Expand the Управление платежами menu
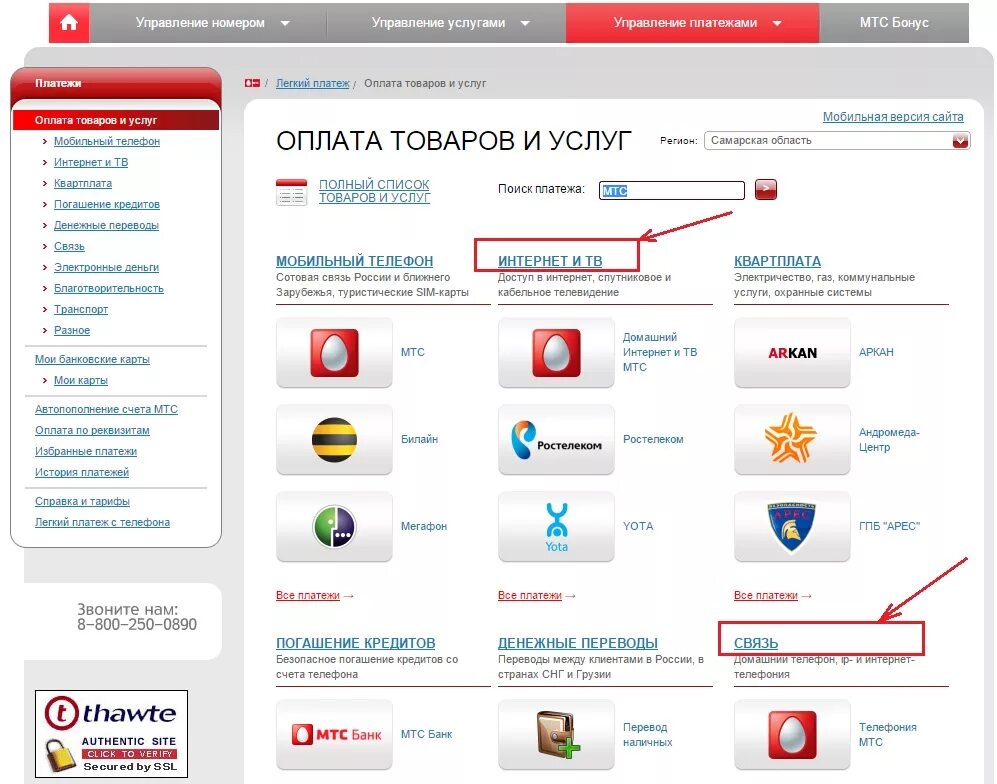The height and width of the screenshot is (784, 997). click(692, 23)
